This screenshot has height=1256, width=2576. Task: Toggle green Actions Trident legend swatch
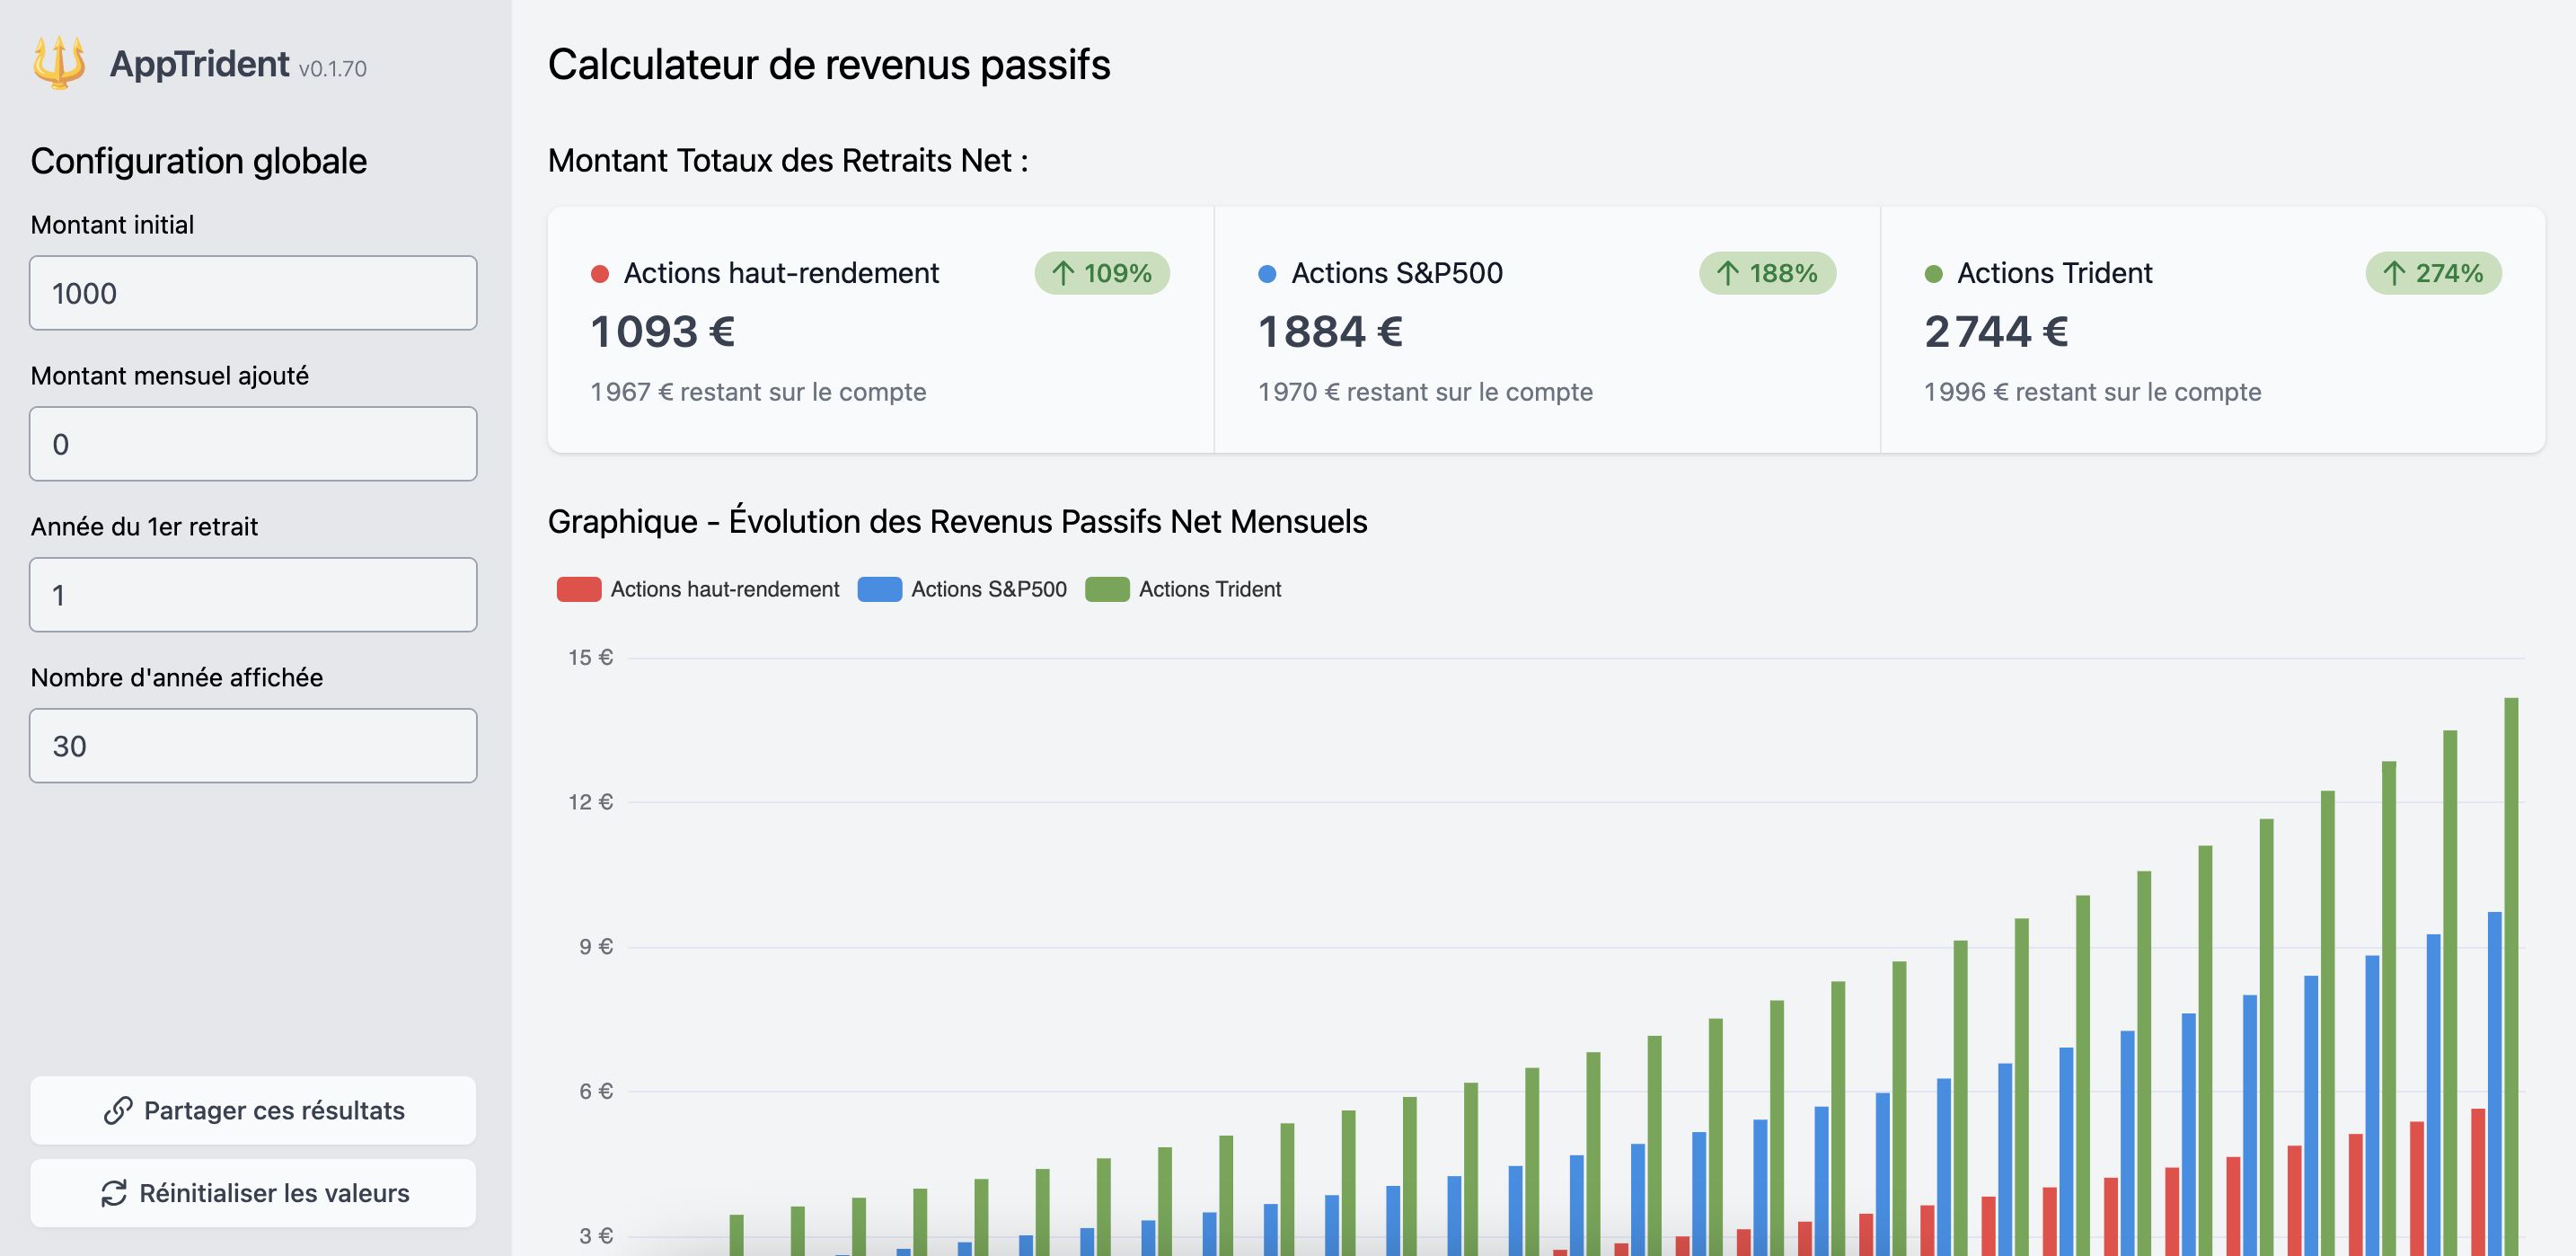coord(1107,589)
